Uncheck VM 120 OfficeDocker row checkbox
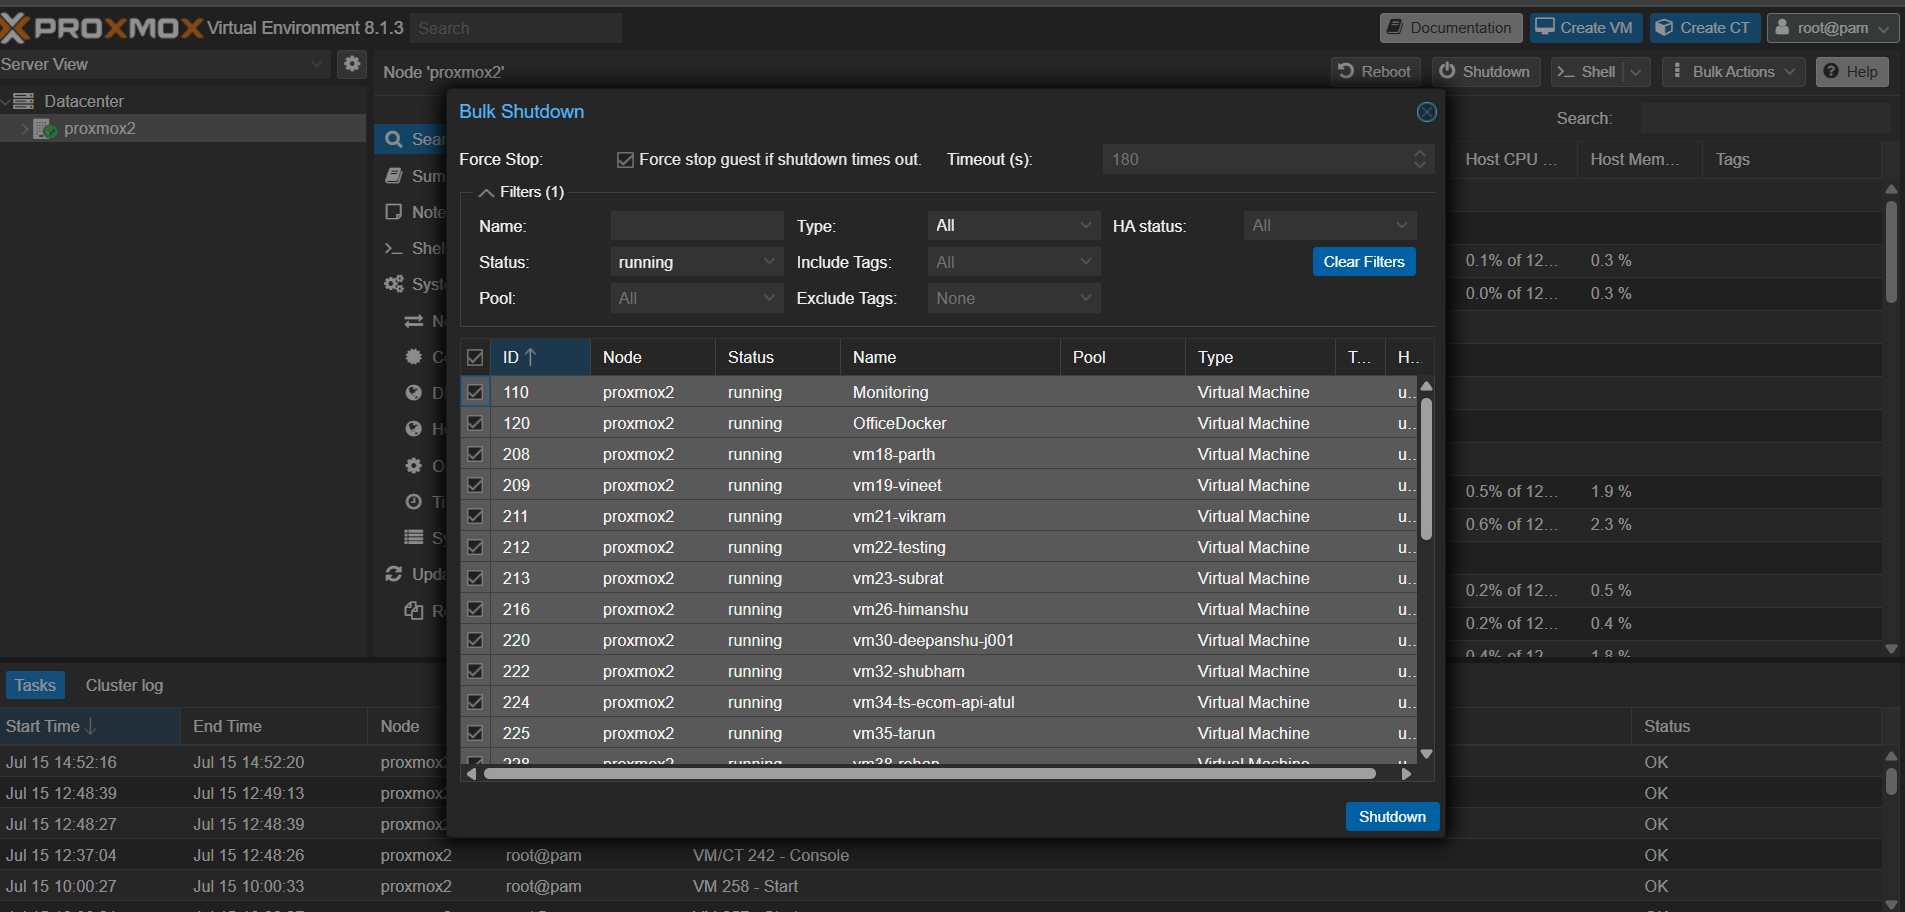This screenshot has height=912, width=1905. pos(475,423)
